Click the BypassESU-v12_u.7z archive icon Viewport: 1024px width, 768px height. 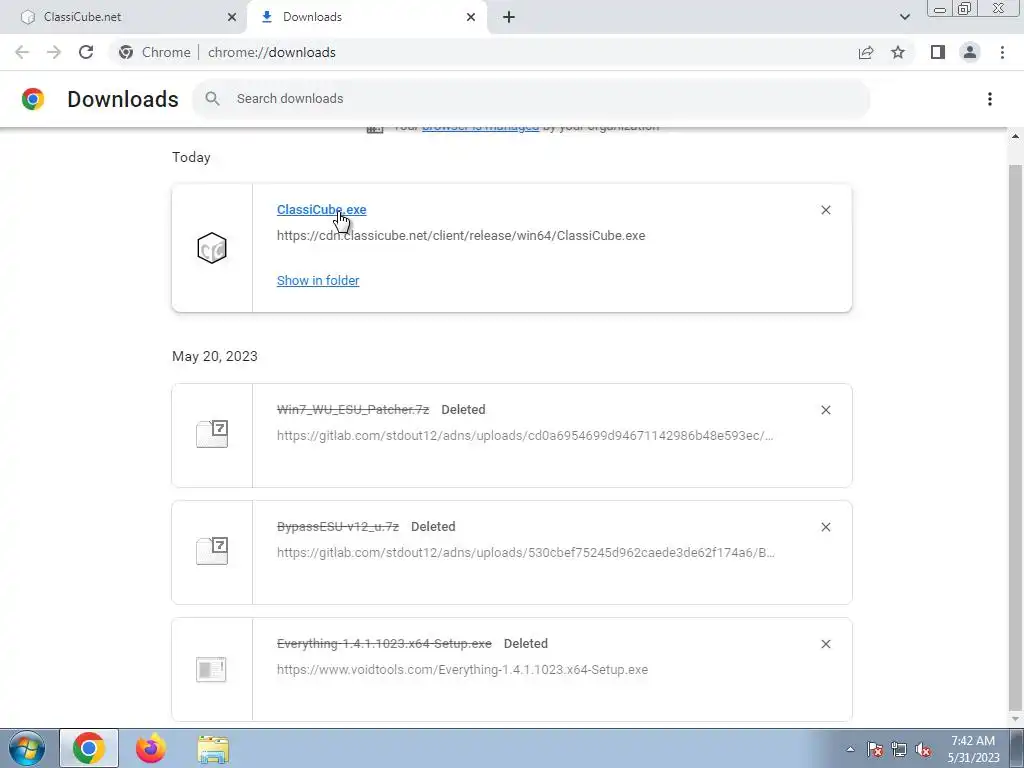coord(212,551)
